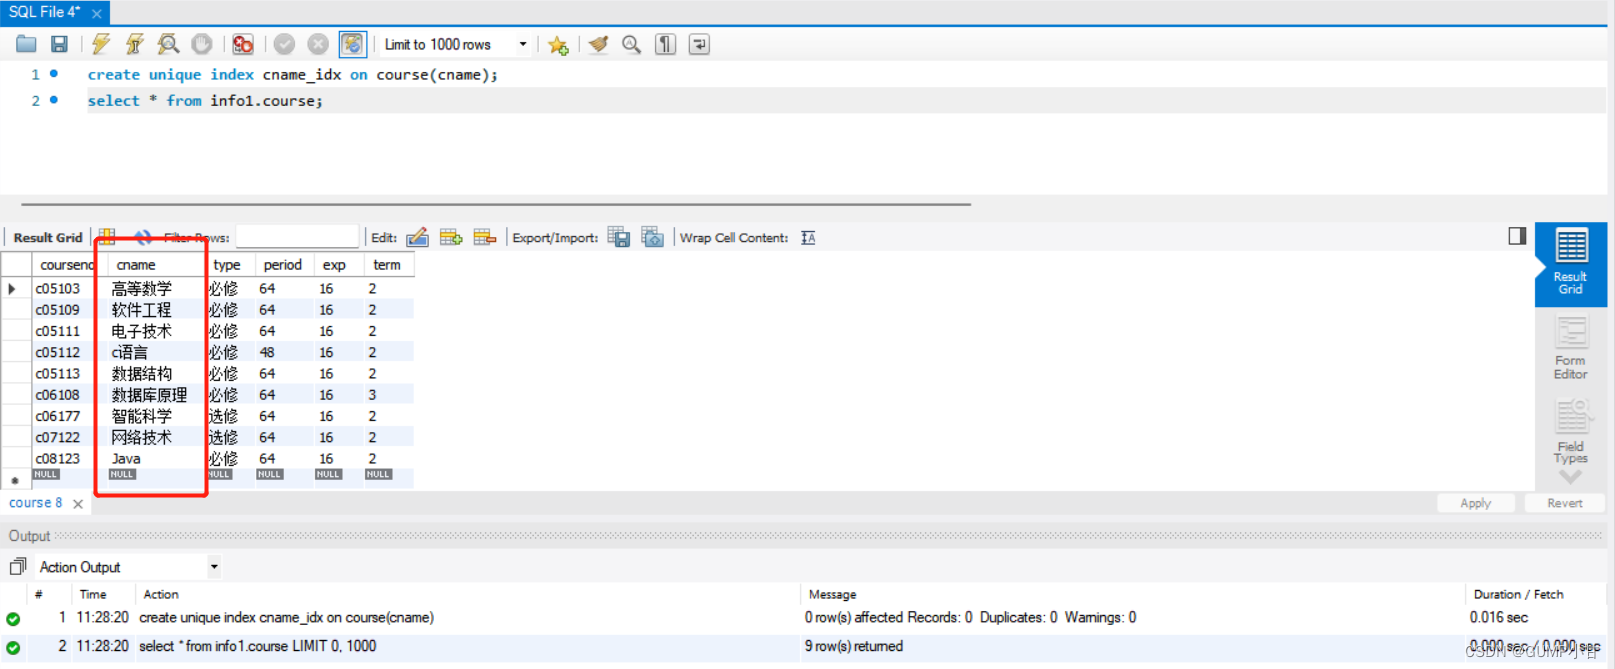Open find panel magnifier icon
This screenshot has width=1615, height=669.
[631, 44]
